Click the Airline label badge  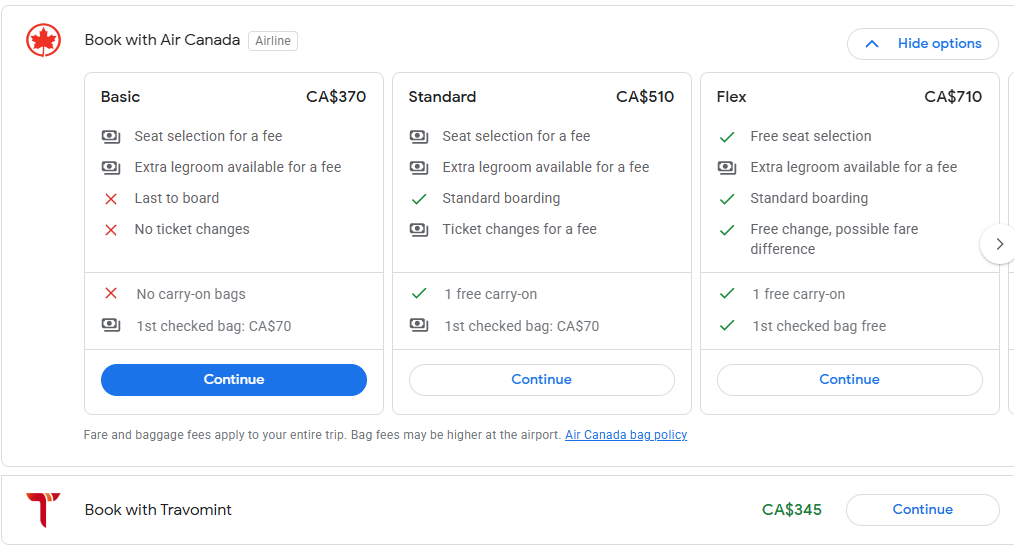point(273,41)
